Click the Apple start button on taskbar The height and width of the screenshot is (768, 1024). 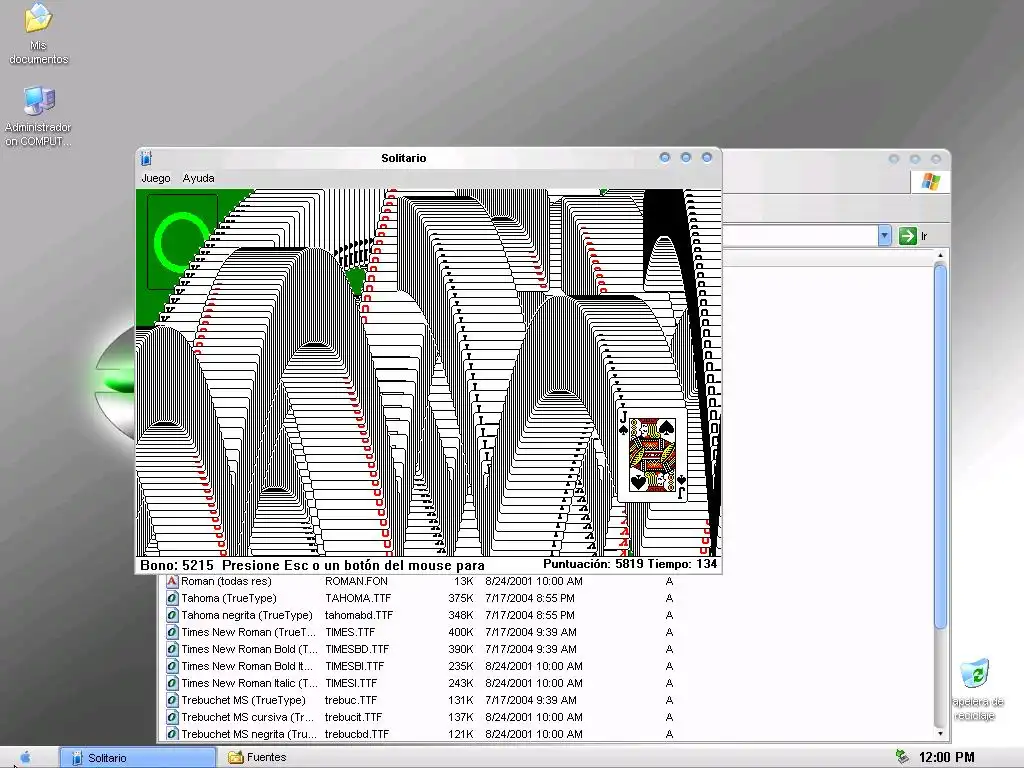coord(25,758)
